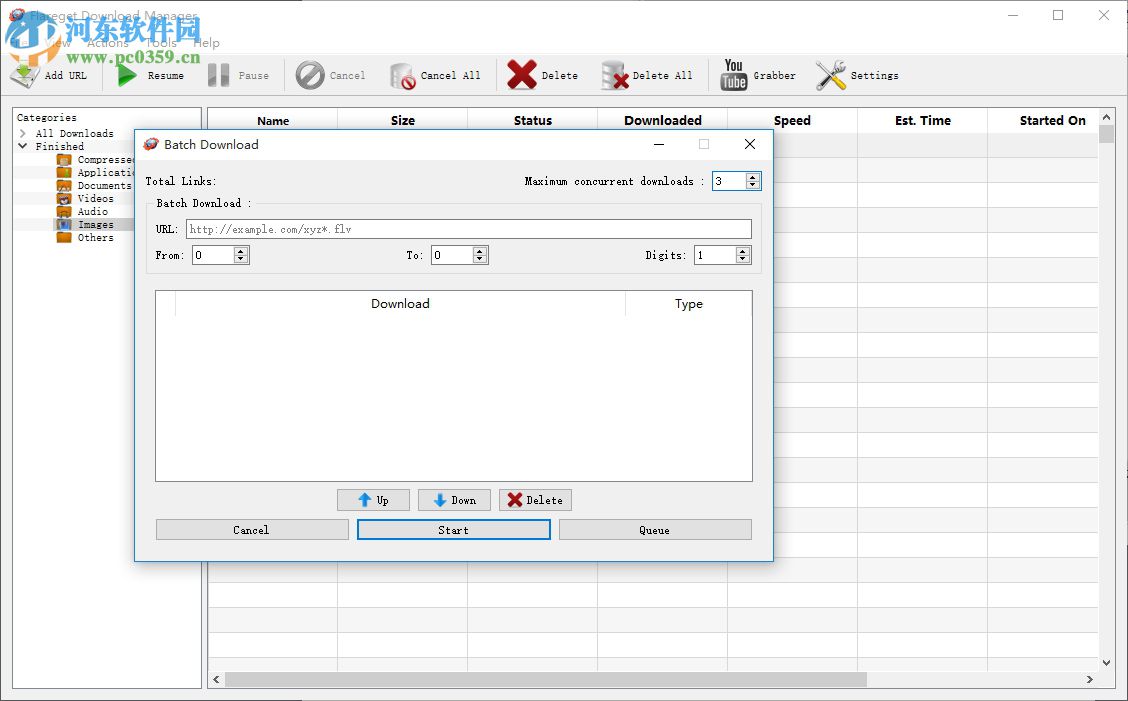1128x701 pixels.
Task: Click the batch download URL field
Action: pyautogui.click(x=468, y=229)
